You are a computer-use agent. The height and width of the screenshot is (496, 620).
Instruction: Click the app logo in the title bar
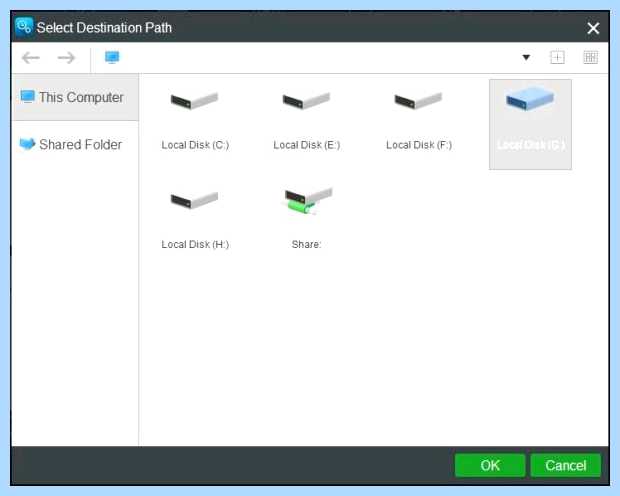point(24,27)
